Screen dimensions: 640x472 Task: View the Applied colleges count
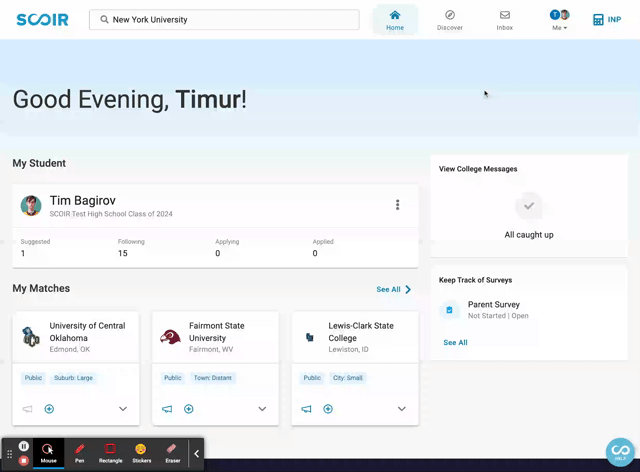click(x=323, y=247)
